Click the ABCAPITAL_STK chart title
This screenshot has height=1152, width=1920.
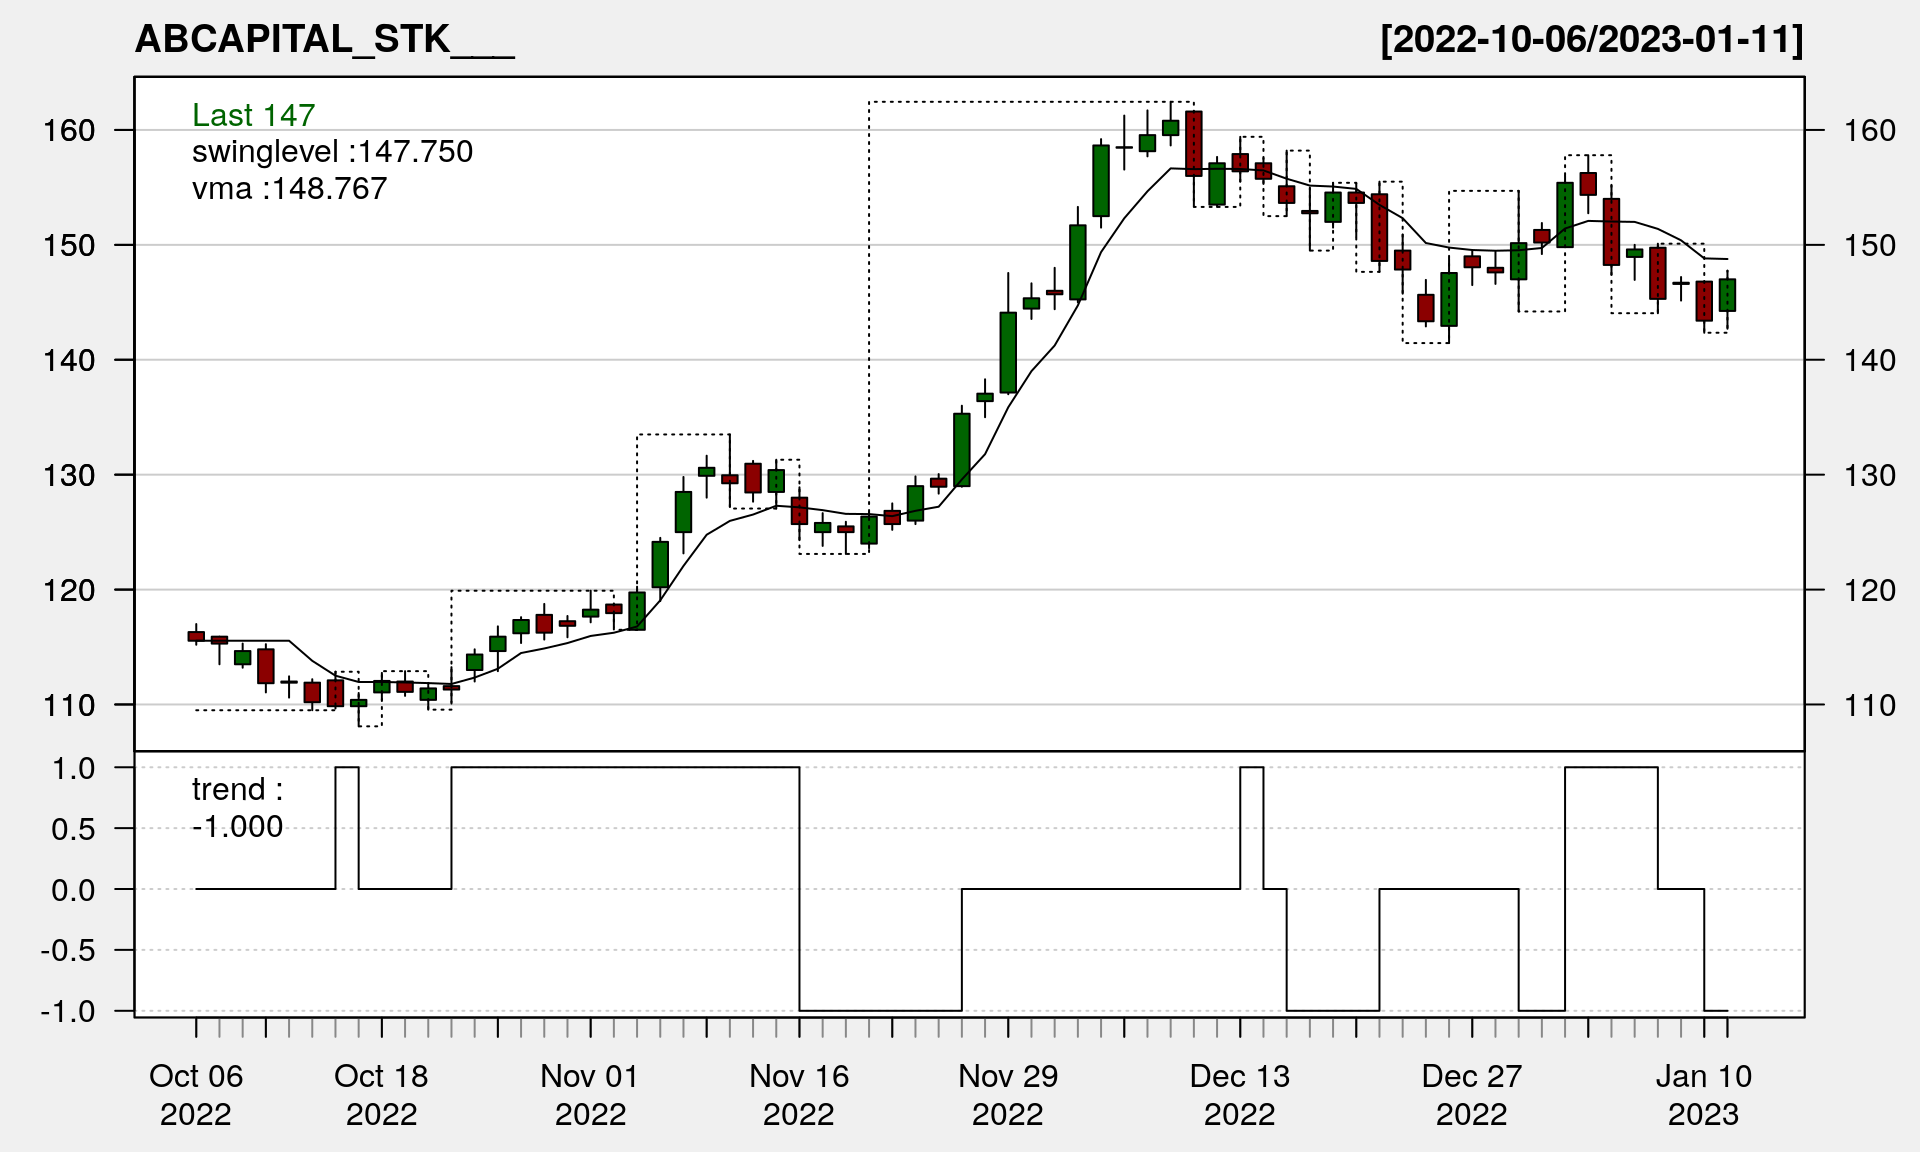pyautogui.click(x=324, y=40)
